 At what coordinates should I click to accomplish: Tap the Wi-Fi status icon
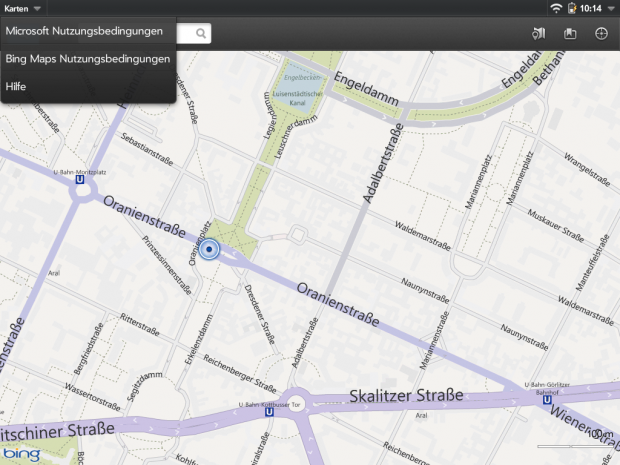(555, 8)
